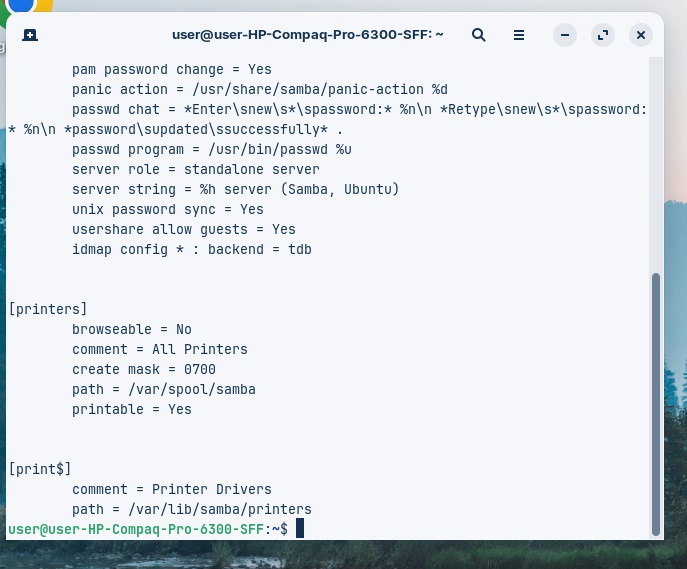This screenshot has width=687, height=569.
Task: Click the 'create mask = 0700' line
Action: 143,369
